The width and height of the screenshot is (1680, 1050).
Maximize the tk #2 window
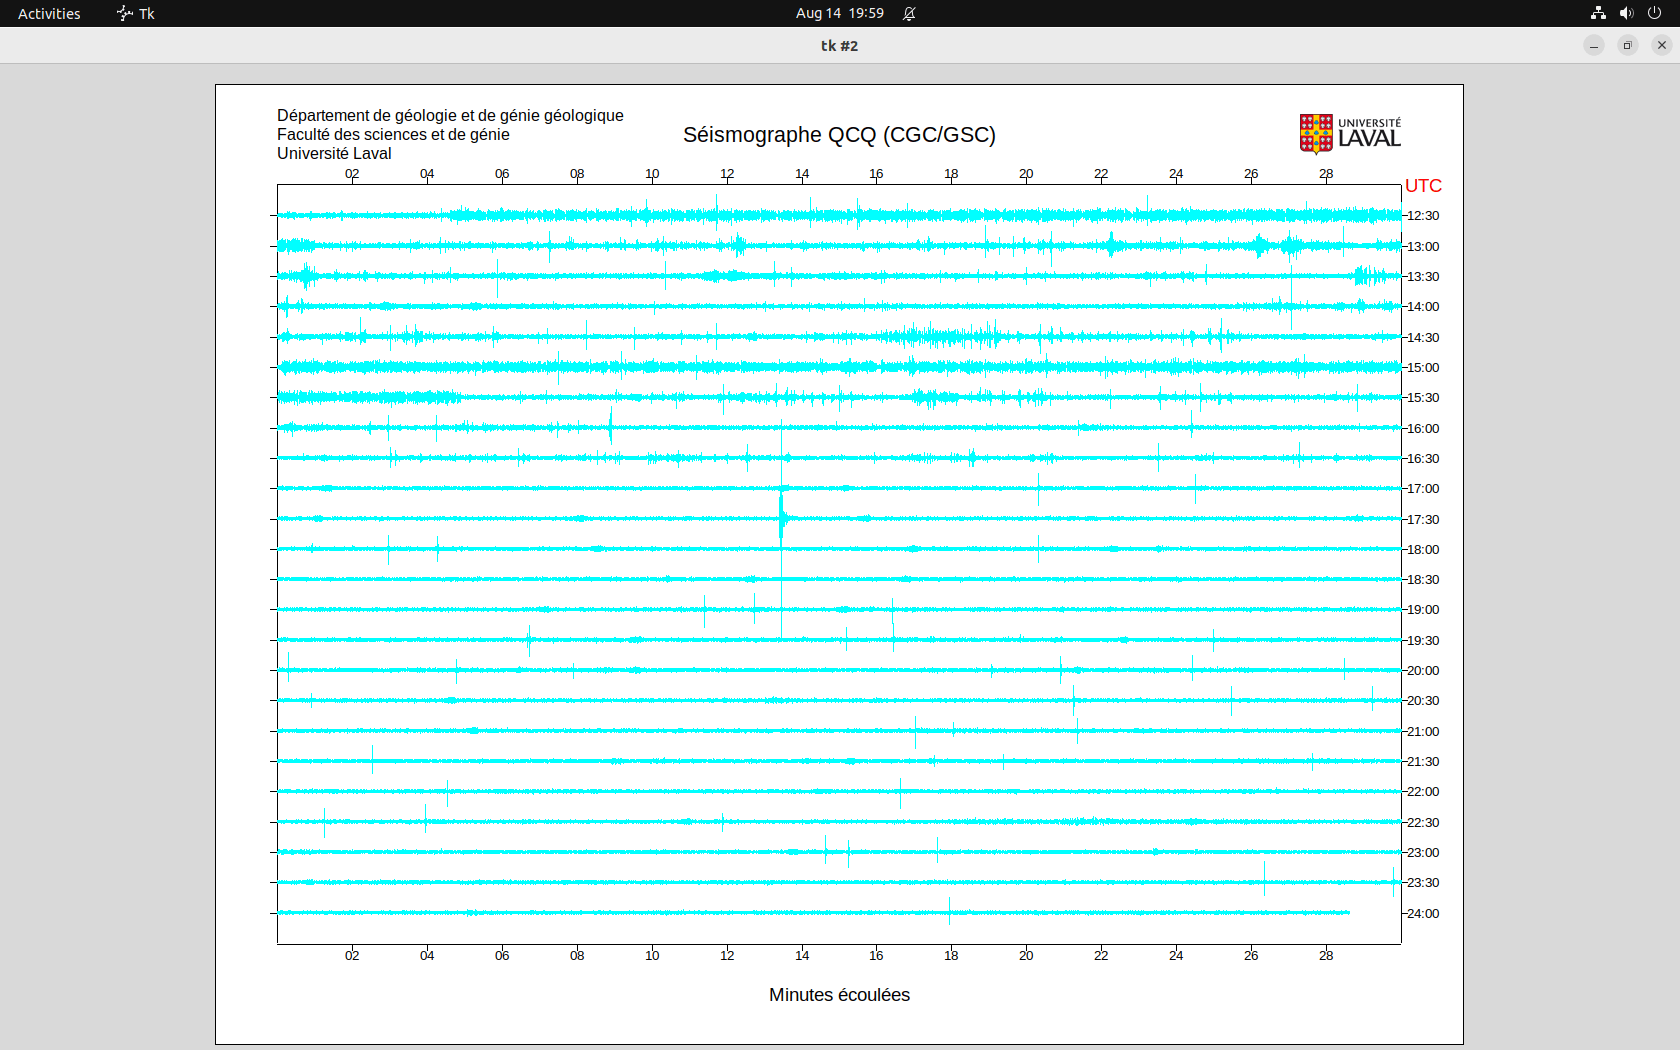coord(1628,45)
